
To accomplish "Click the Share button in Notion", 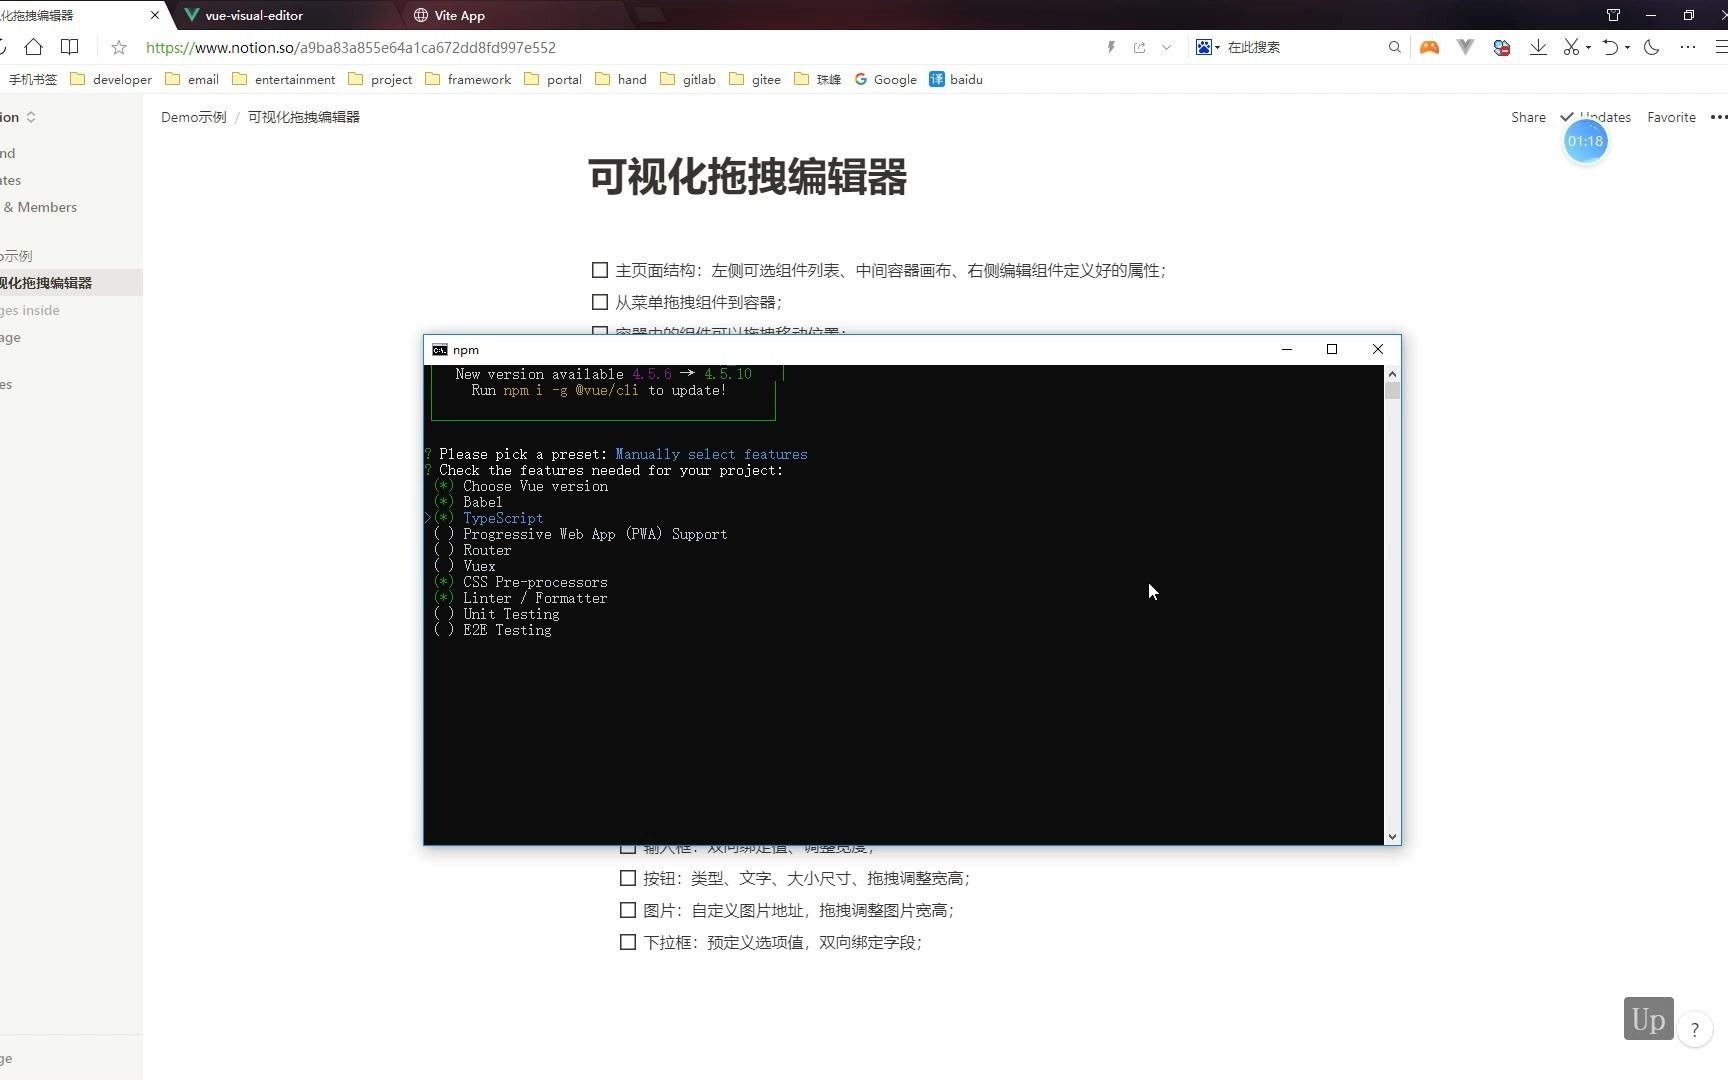I will [1528, 117].
